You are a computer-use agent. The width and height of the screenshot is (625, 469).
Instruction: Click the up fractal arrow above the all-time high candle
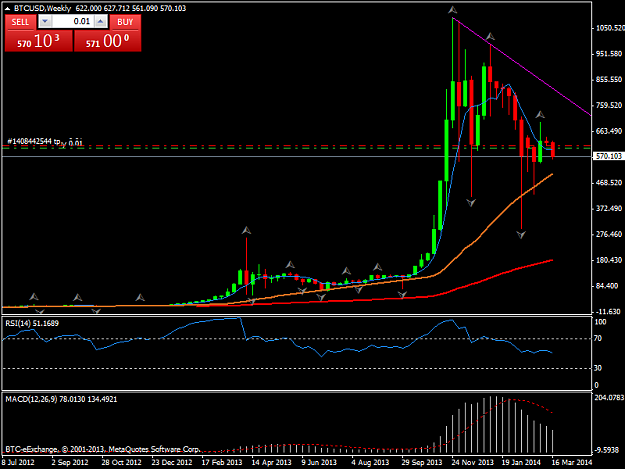452,10
